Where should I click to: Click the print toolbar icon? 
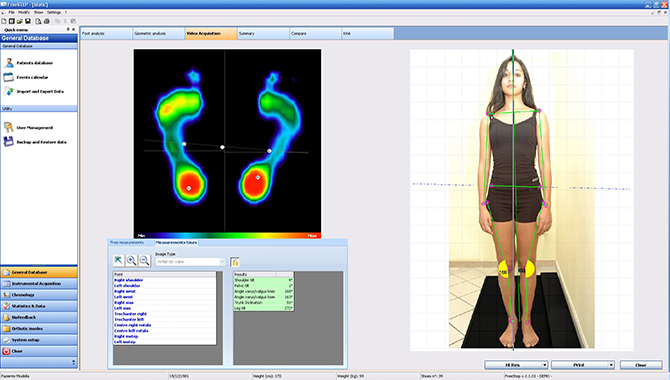47,21
